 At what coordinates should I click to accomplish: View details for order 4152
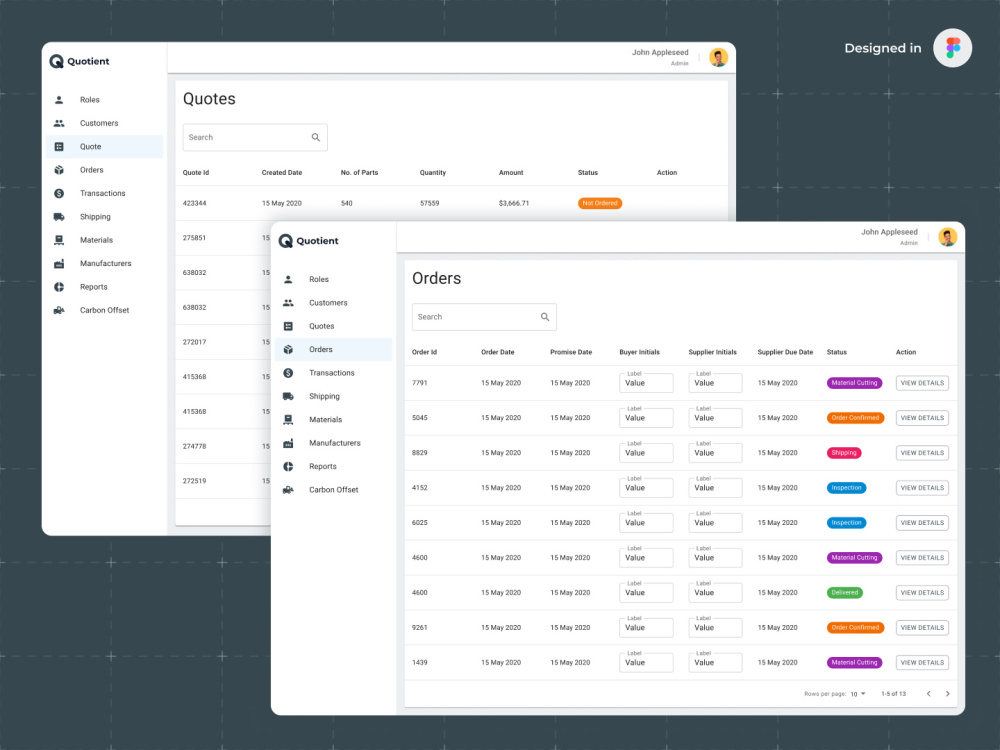pyautogui.click(x=922, y=488)
